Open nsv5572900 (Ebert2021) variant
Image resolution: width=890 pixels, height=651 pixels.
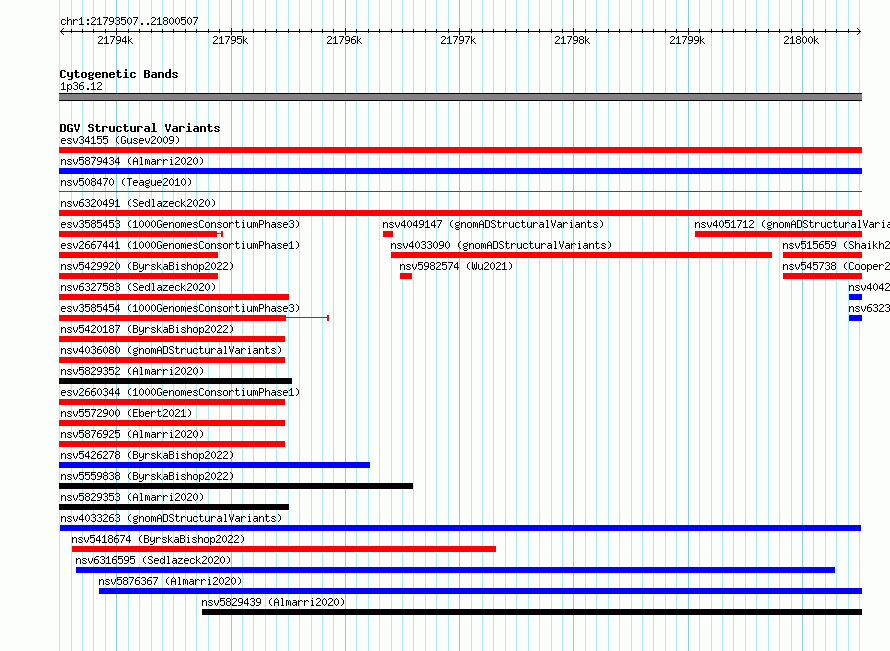pos(126,413)
